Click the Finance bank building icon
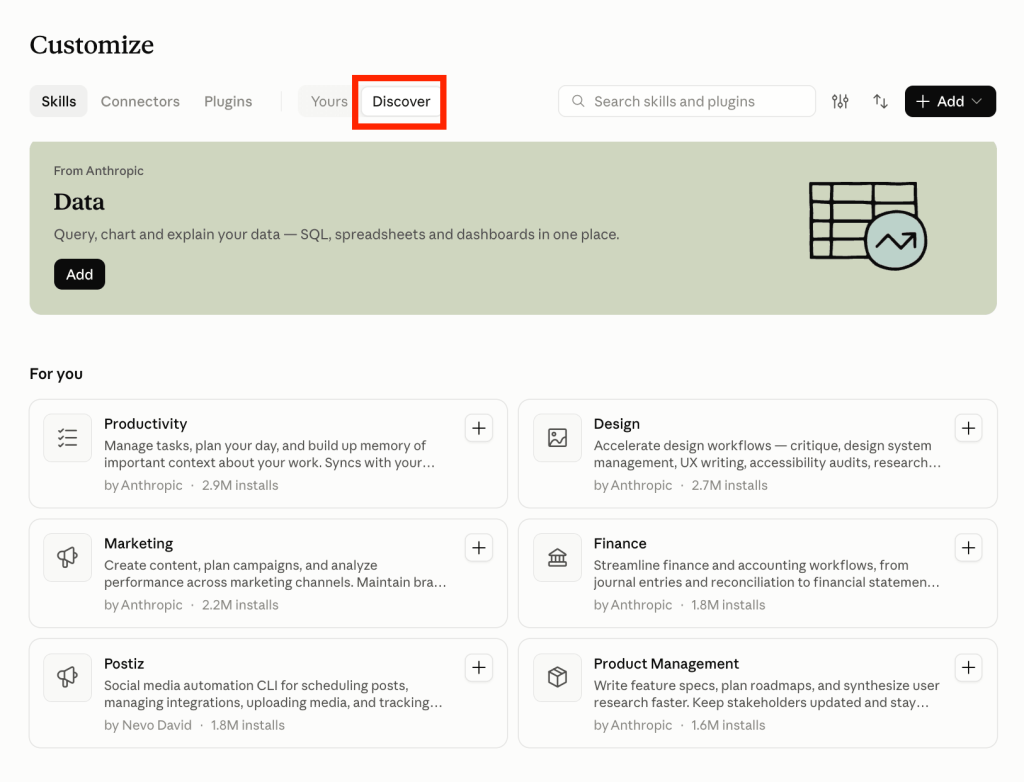Viewport: 1024px width, 782px height. click(557, 557)
